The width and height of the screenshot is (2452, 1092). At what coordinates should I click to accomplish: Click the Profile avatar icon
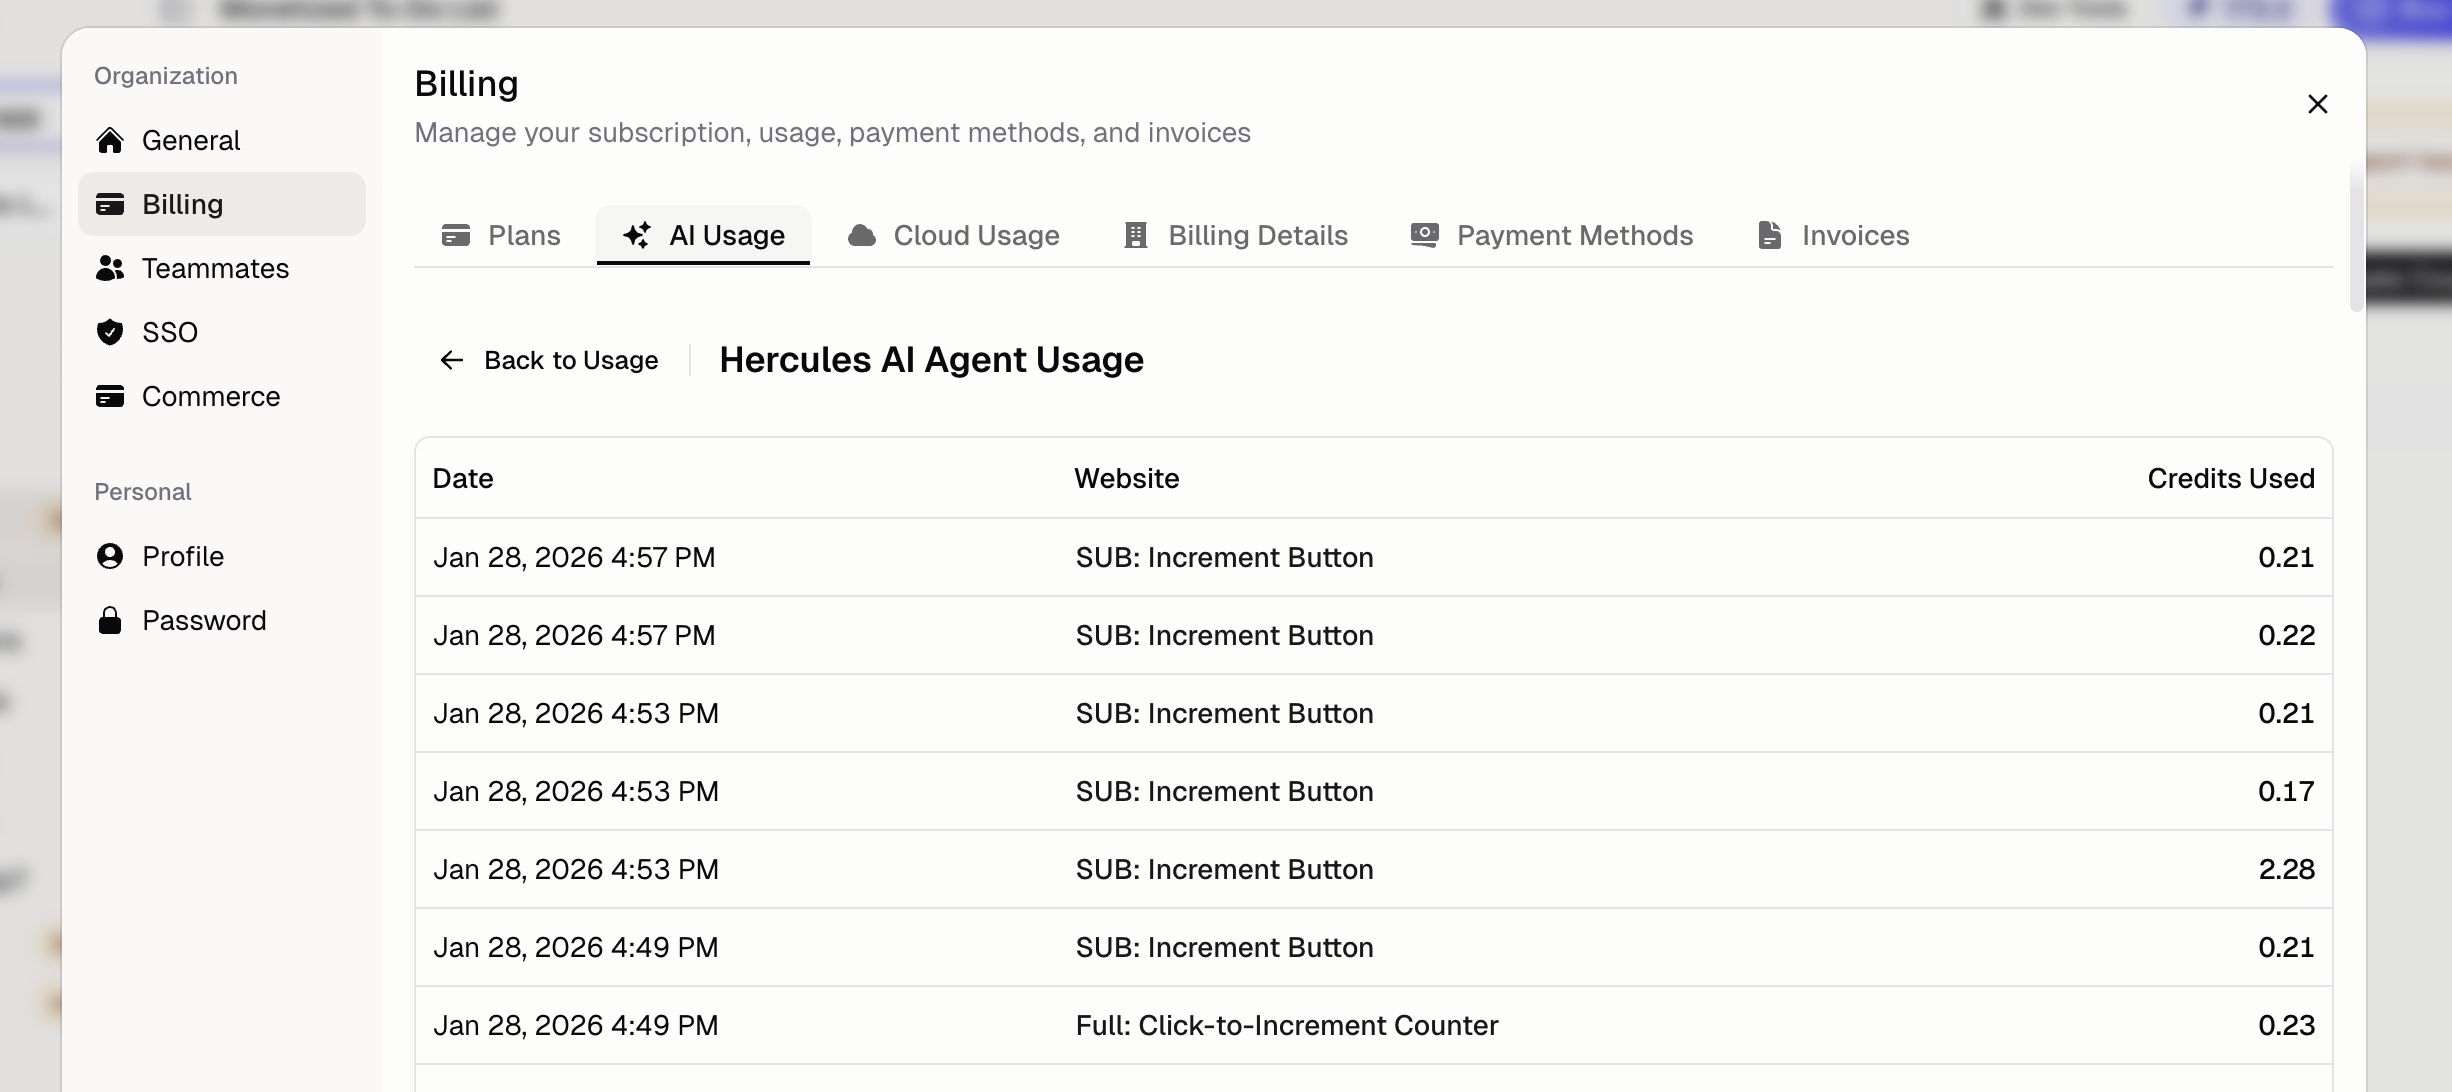(x=110, y=556)
